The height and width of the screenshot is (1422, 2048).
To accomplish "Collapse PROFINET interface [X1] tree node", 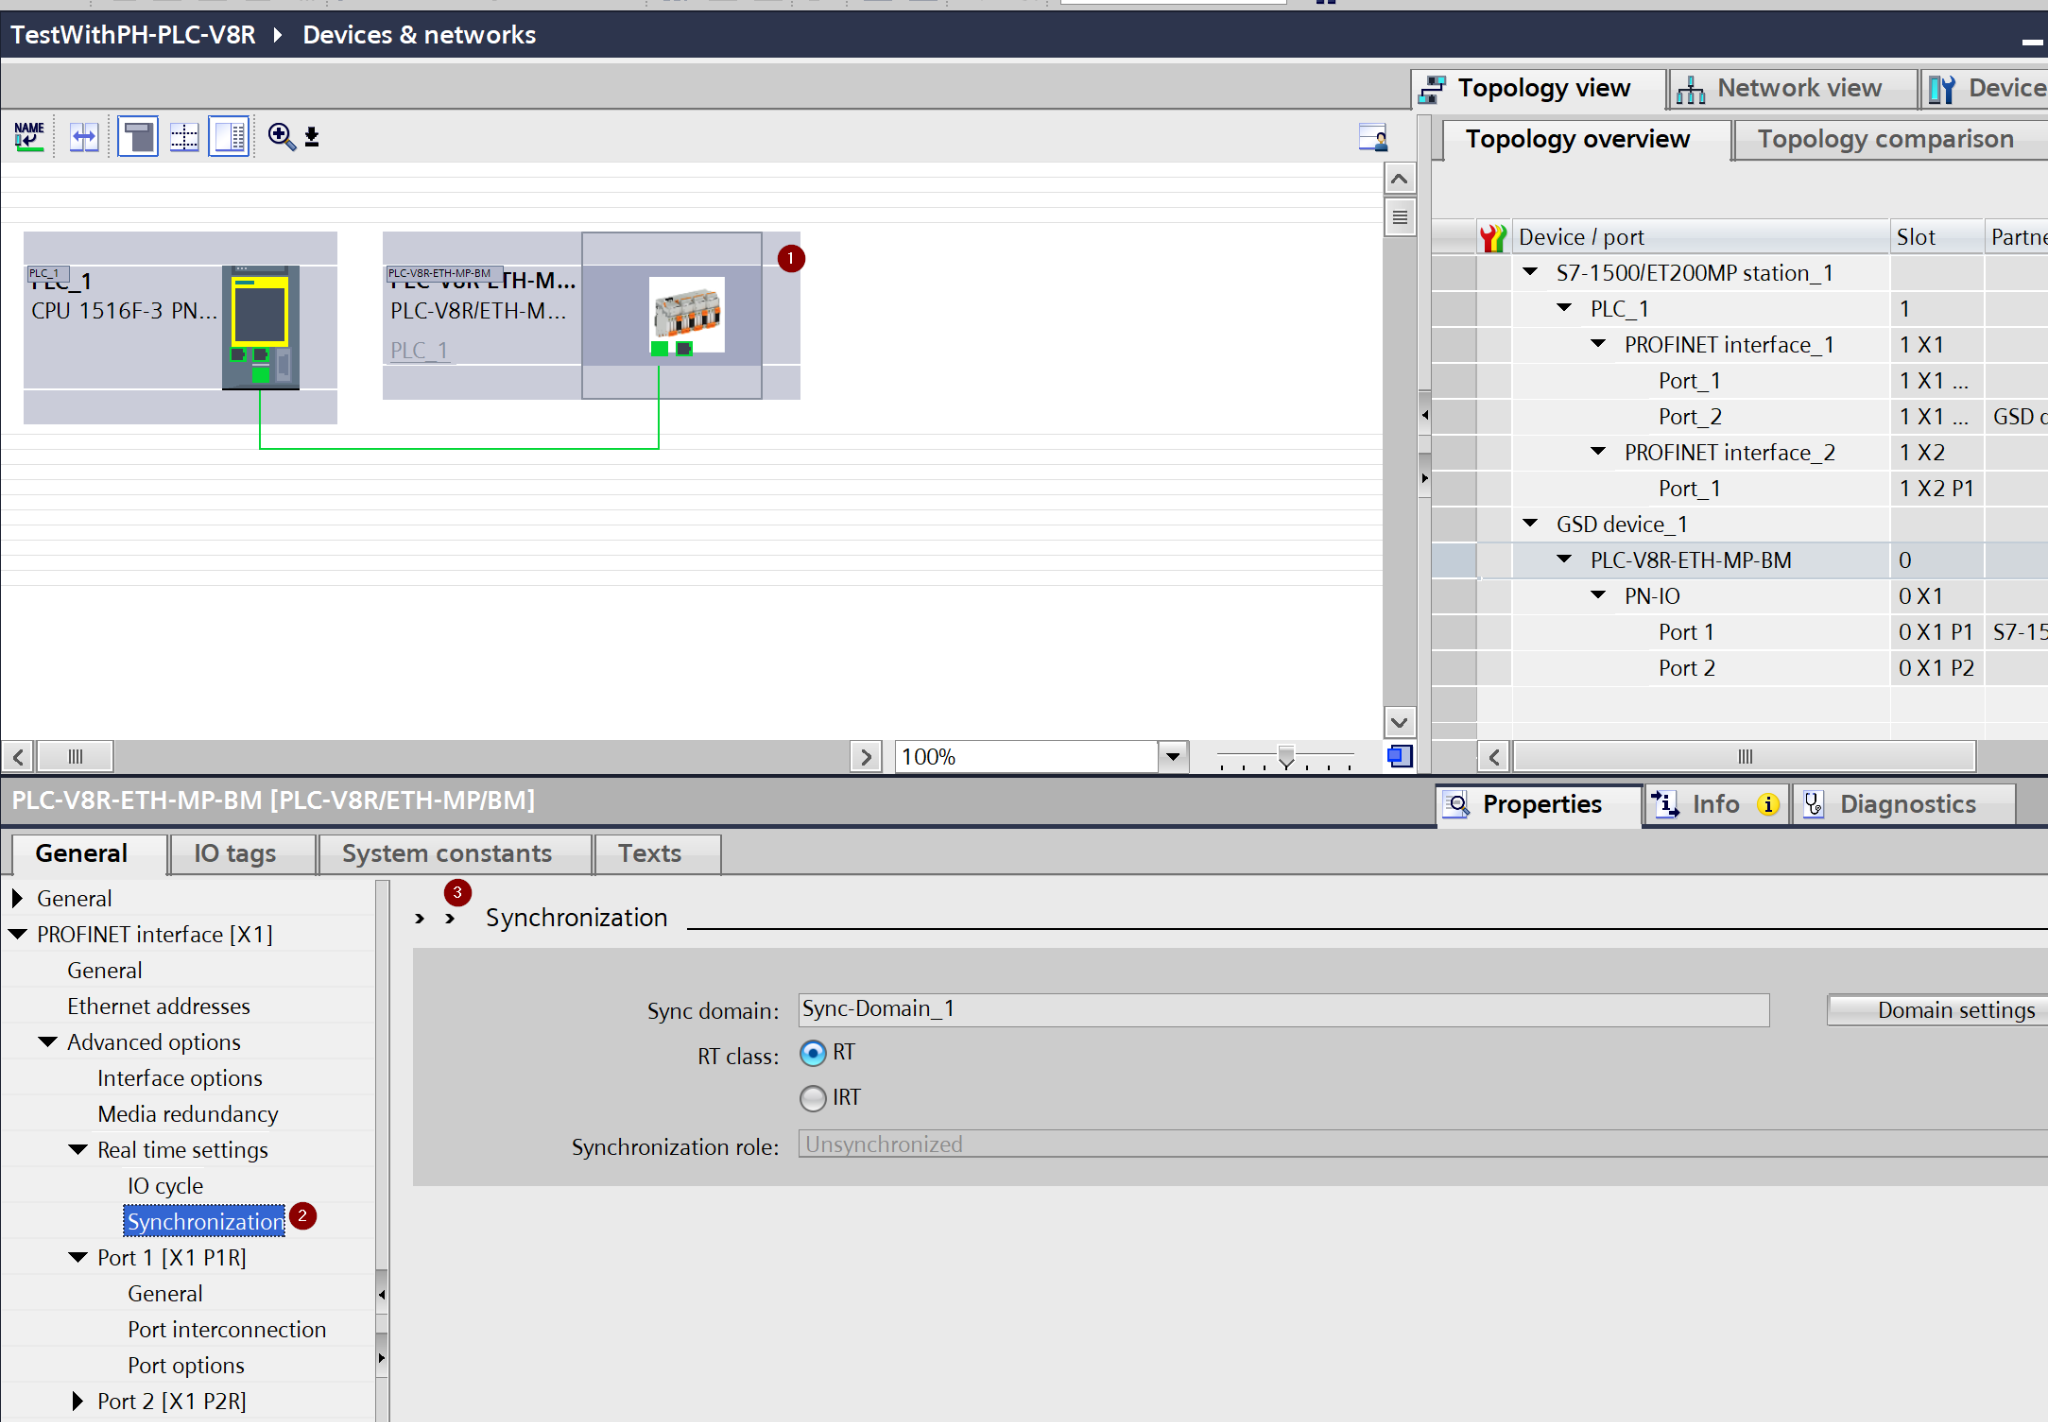I will click(18, 934).
